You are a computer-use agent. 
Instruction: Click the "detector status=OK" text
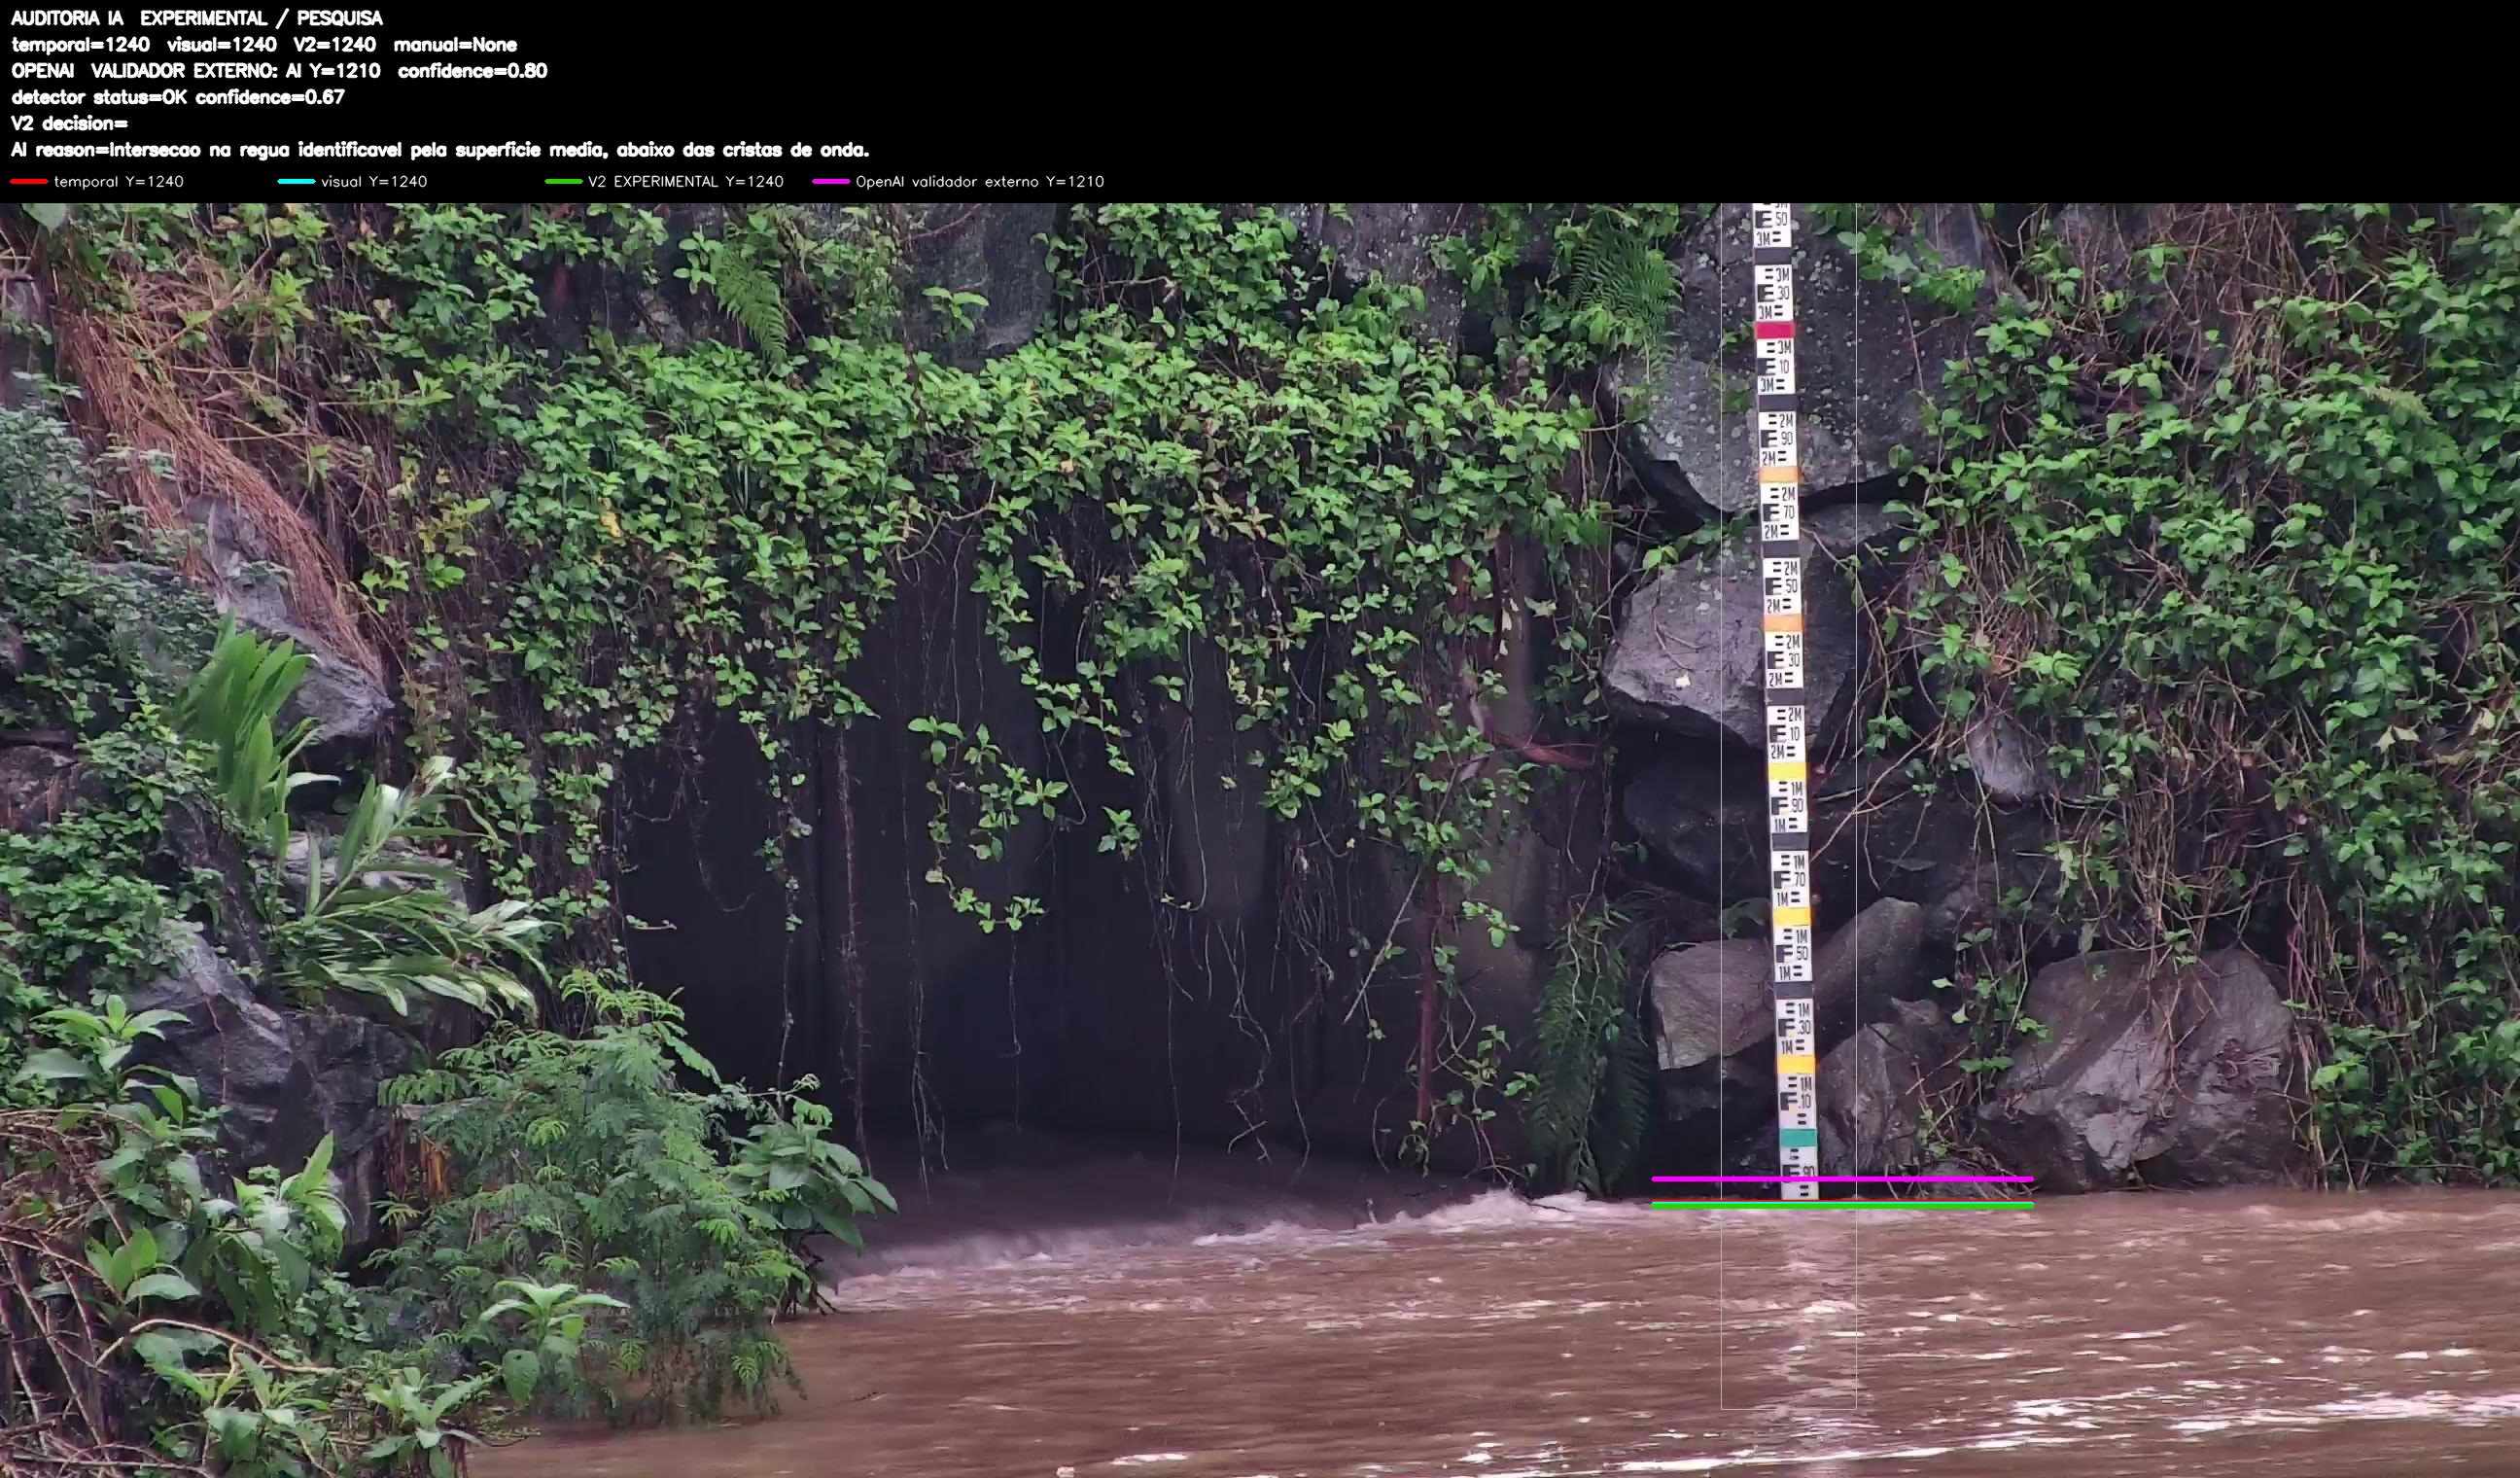pos(99,97)
